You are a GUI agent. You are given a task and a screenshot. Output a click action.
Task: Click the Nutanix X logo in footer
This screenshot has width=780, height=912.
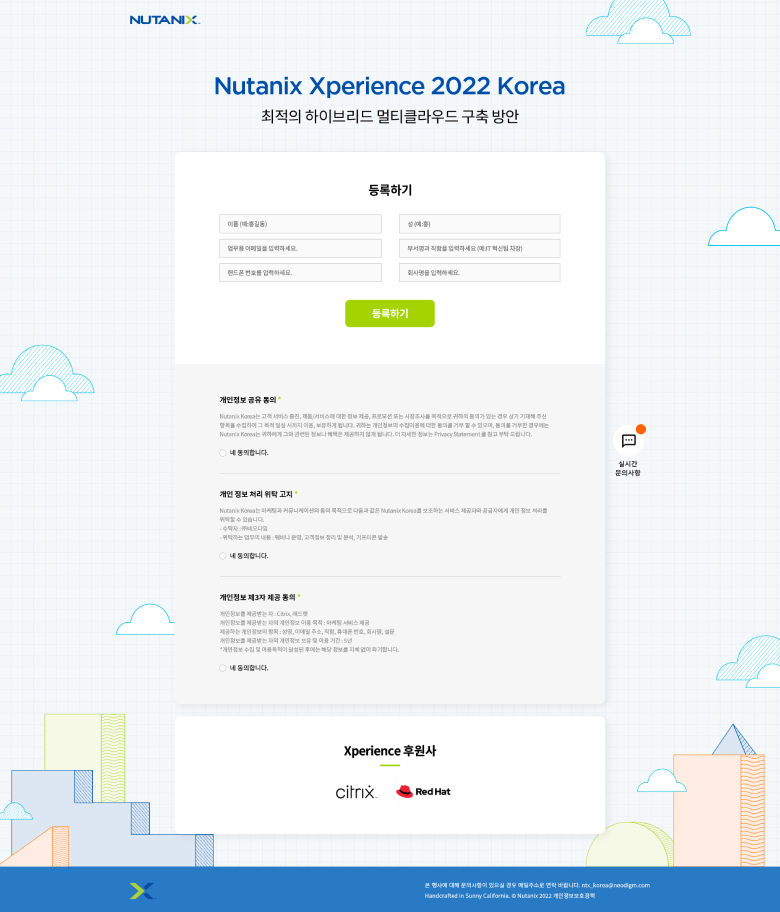(143, 890)
